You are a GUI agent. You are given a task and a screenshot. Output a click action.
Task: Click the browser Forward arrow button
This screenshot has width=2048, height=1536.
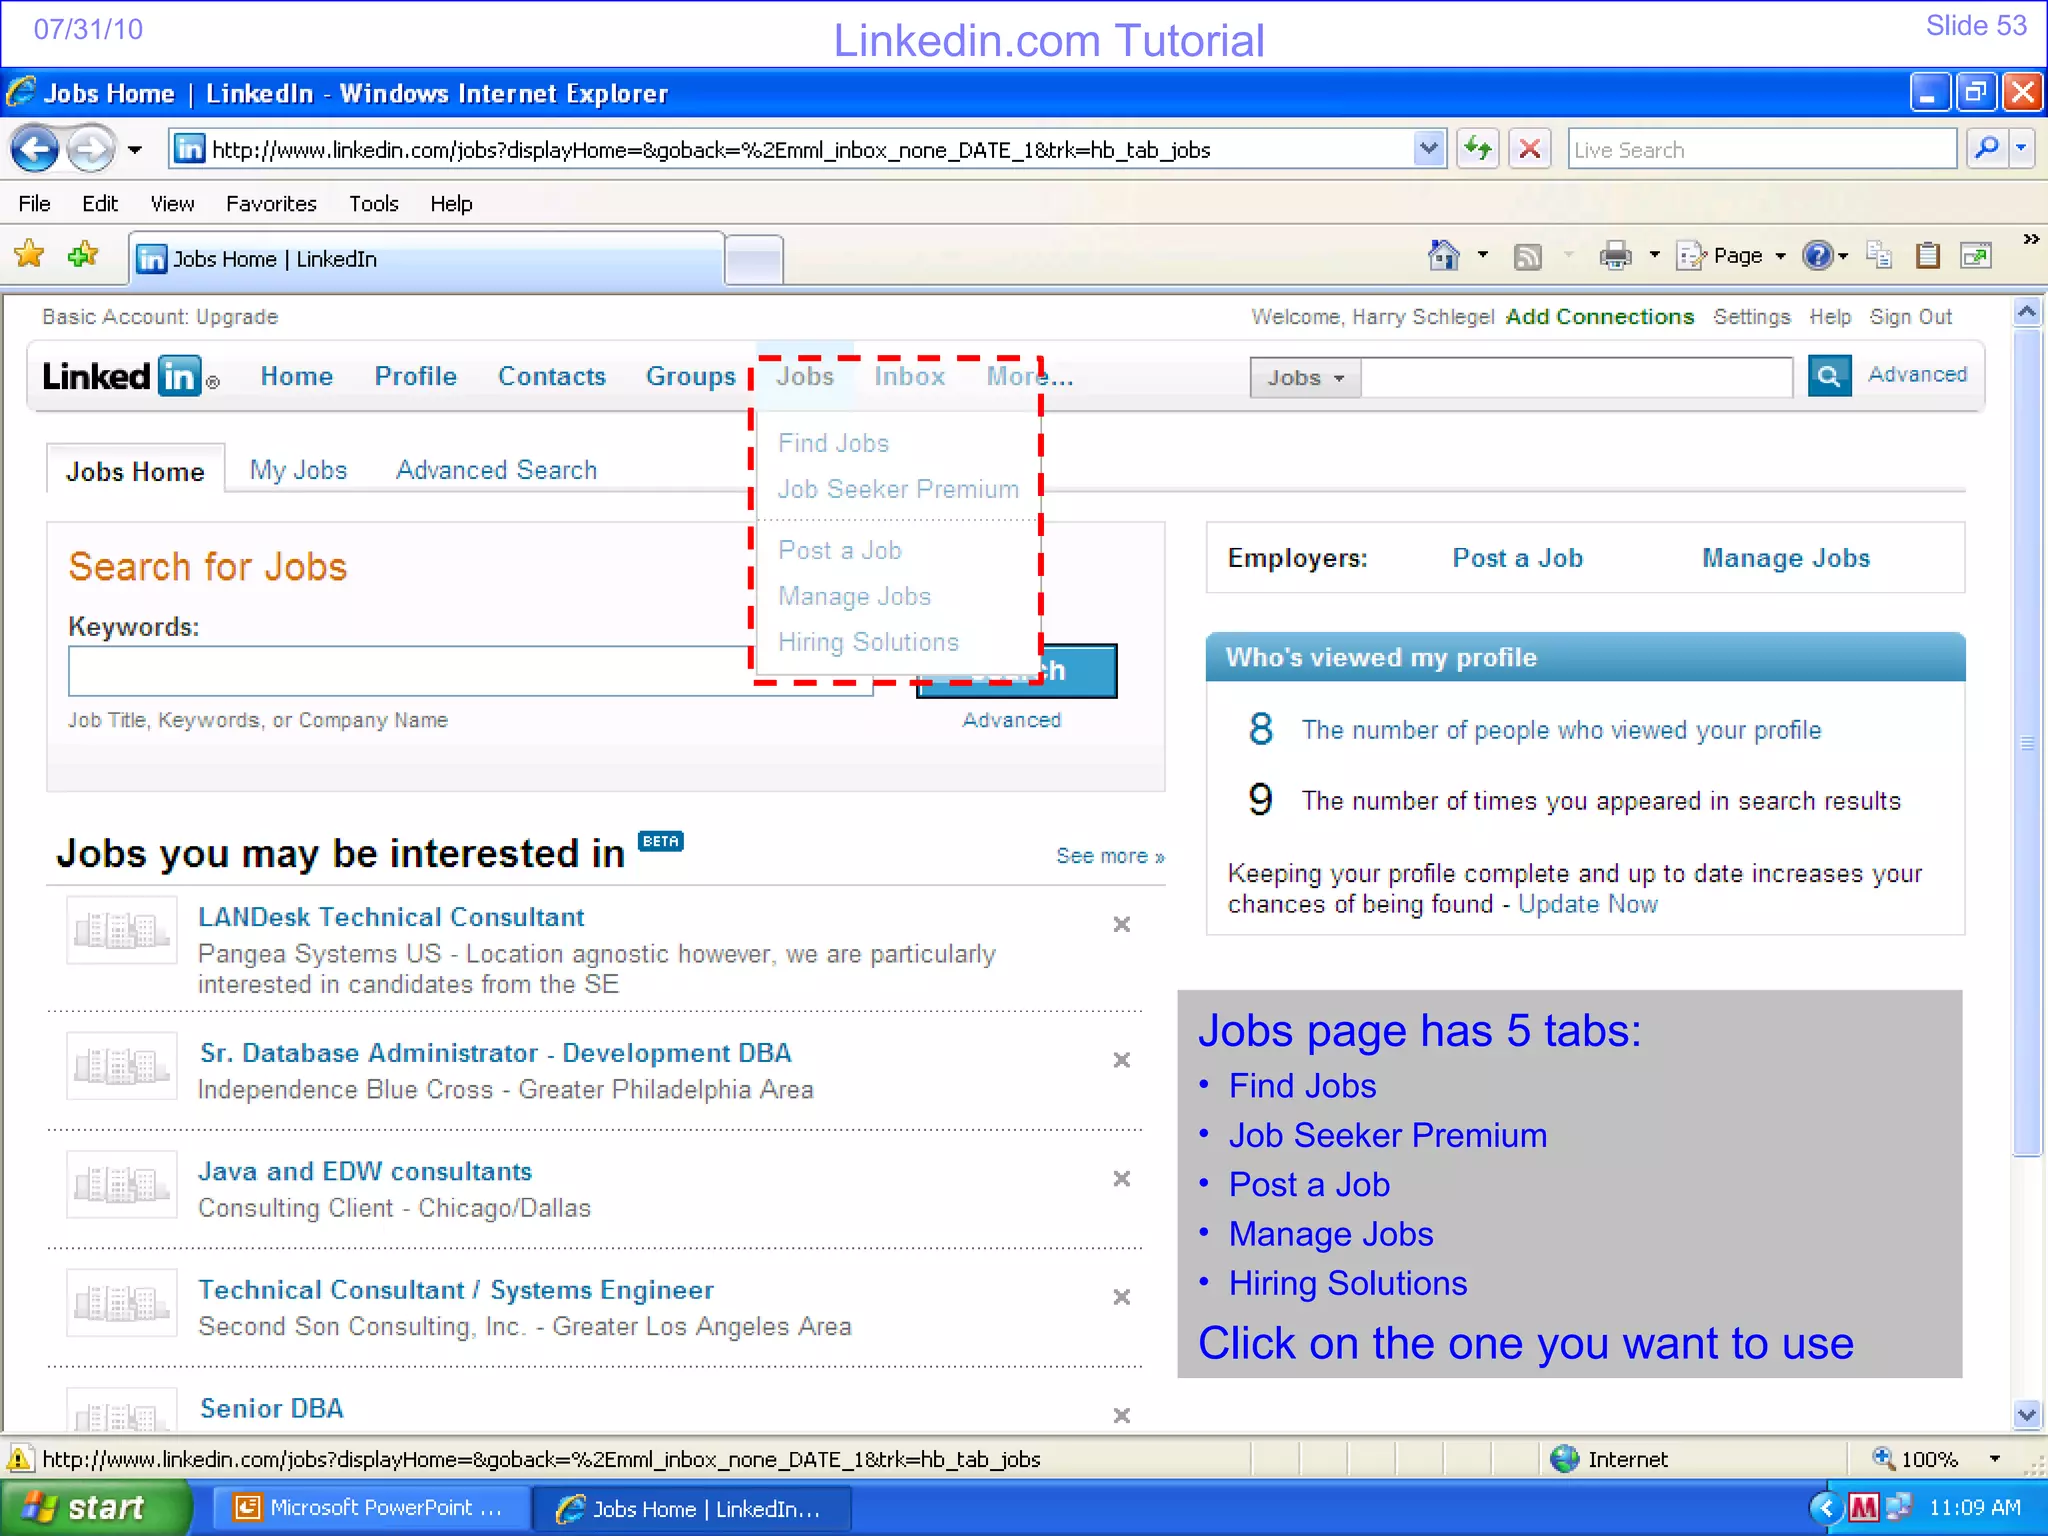pyautogui.click(x=92, y=150)
